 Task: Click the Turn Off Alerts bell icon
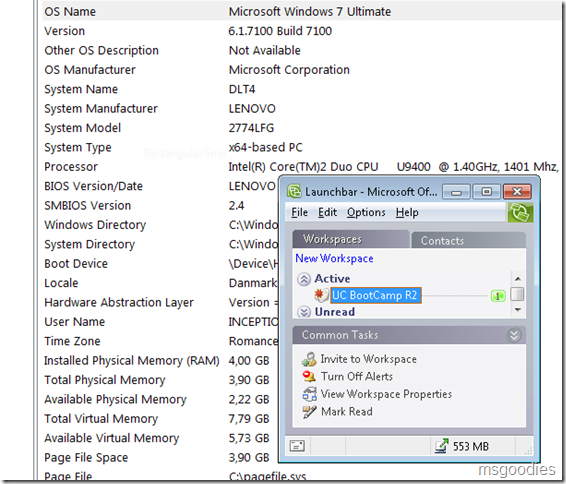pos(309,376)
